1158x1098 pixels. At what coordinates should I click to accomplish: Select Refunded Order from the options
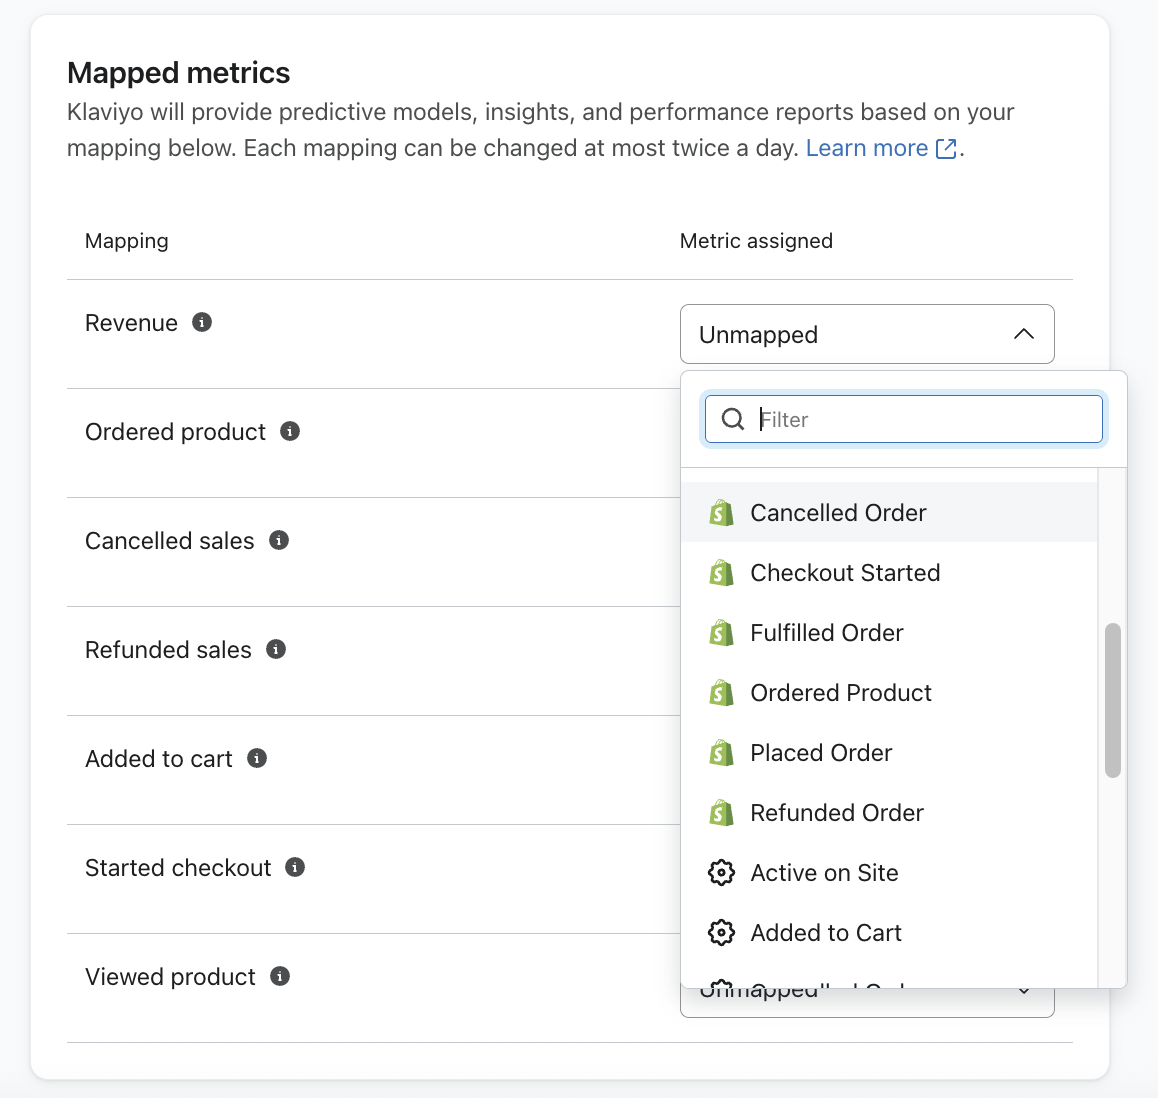(836, 813)
